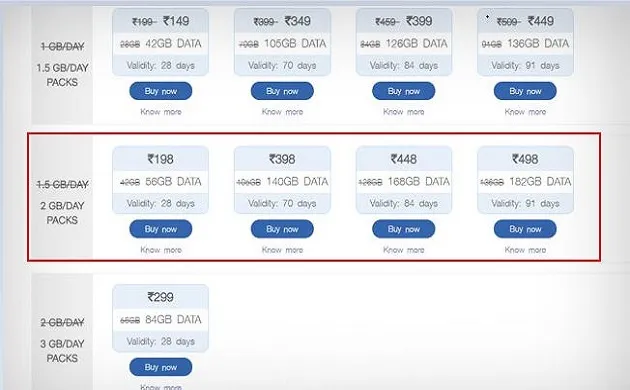The width and height of the screenshot is (630, 390).
Task: Open Know more under ₹448 pack
Action: (x=403, y=250)
